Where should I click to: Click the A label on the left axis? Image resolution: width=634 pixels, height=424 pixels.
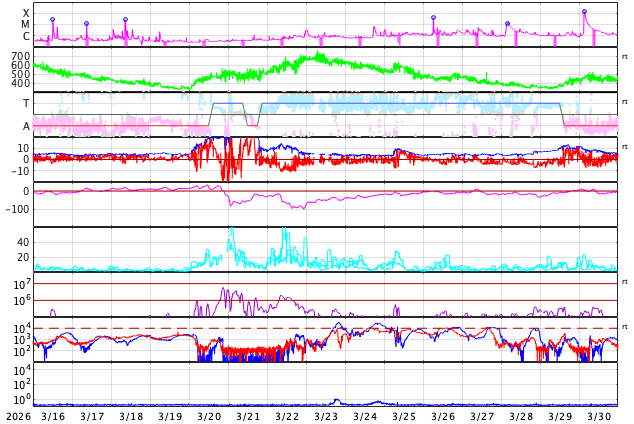(x=26, y=126)
